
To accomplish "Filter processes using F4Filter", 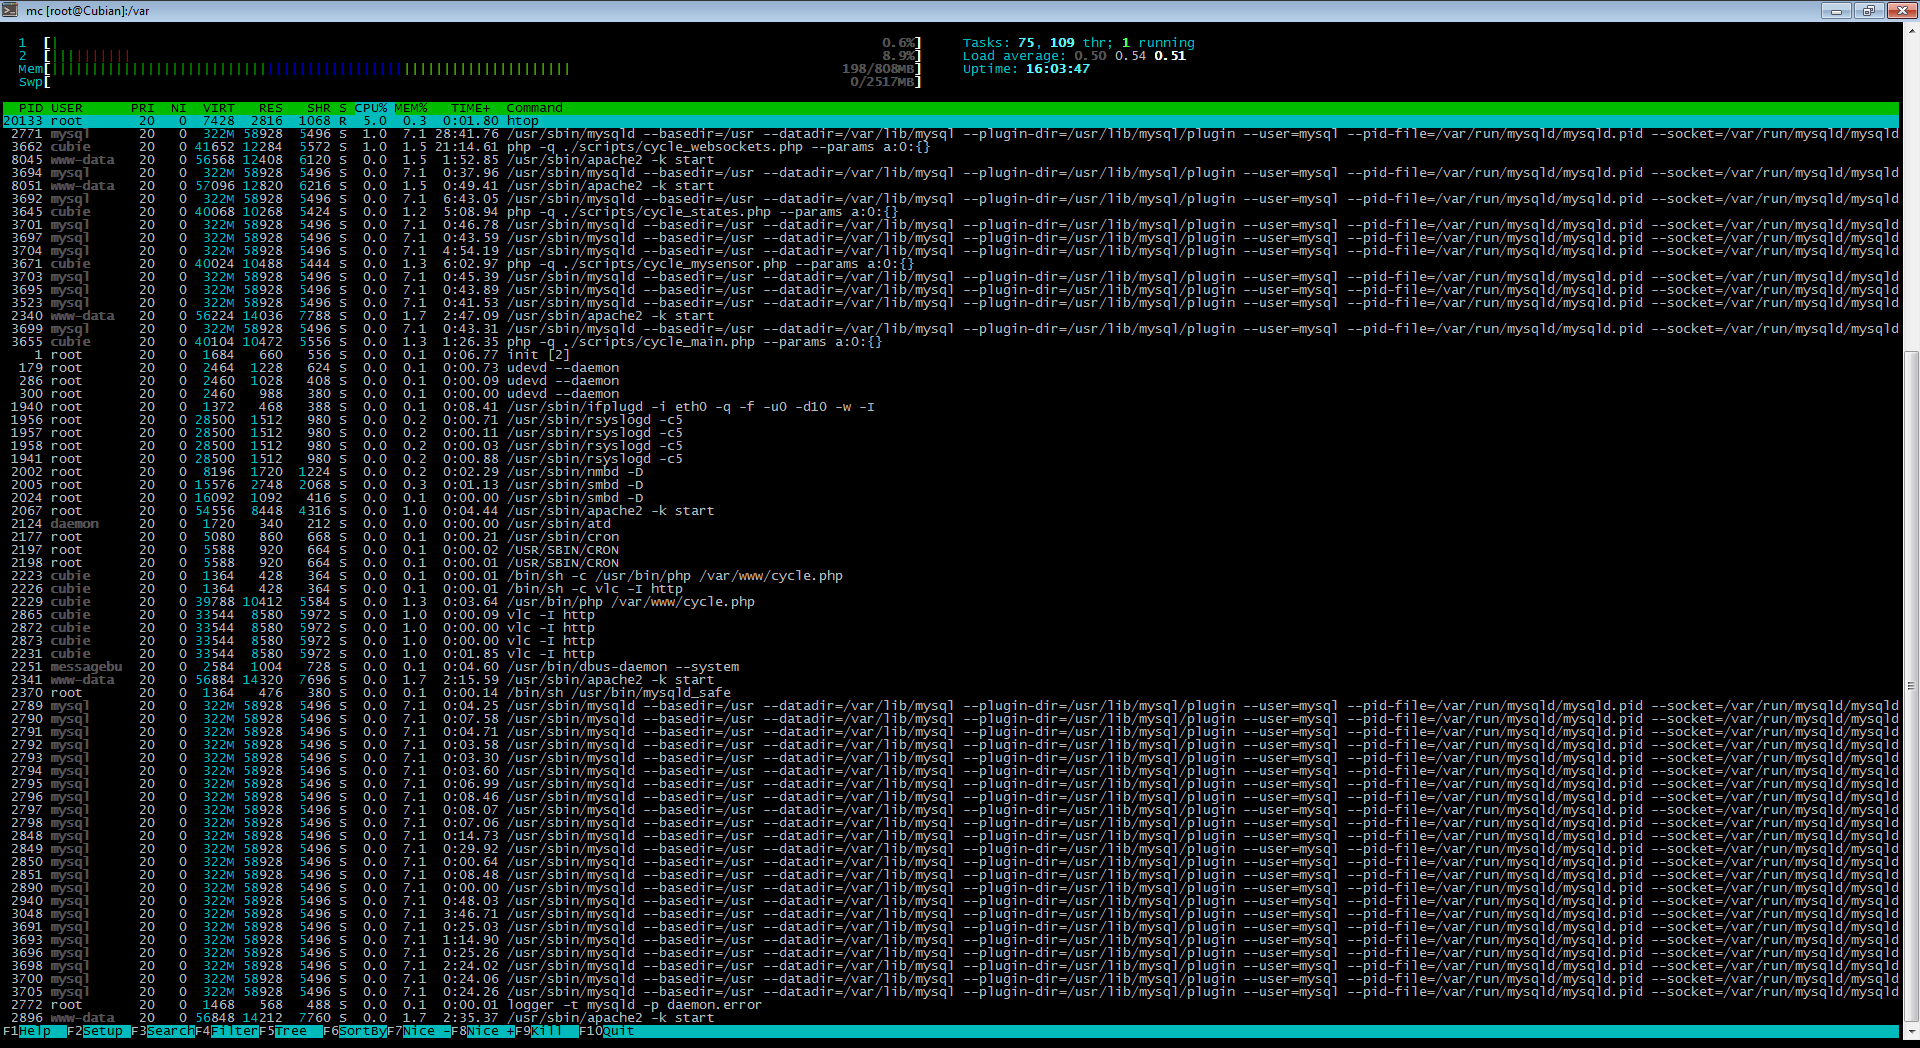I will [228, 1031].
